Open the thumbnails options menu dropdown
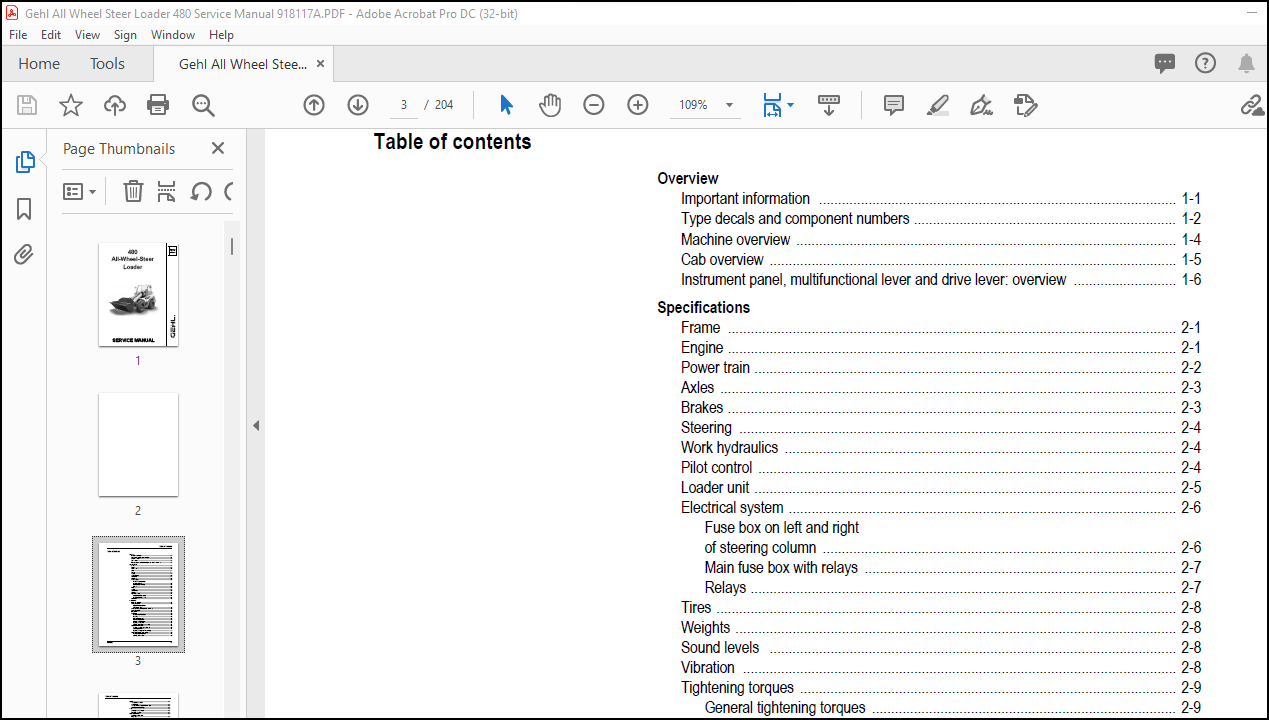 point(80,191)
